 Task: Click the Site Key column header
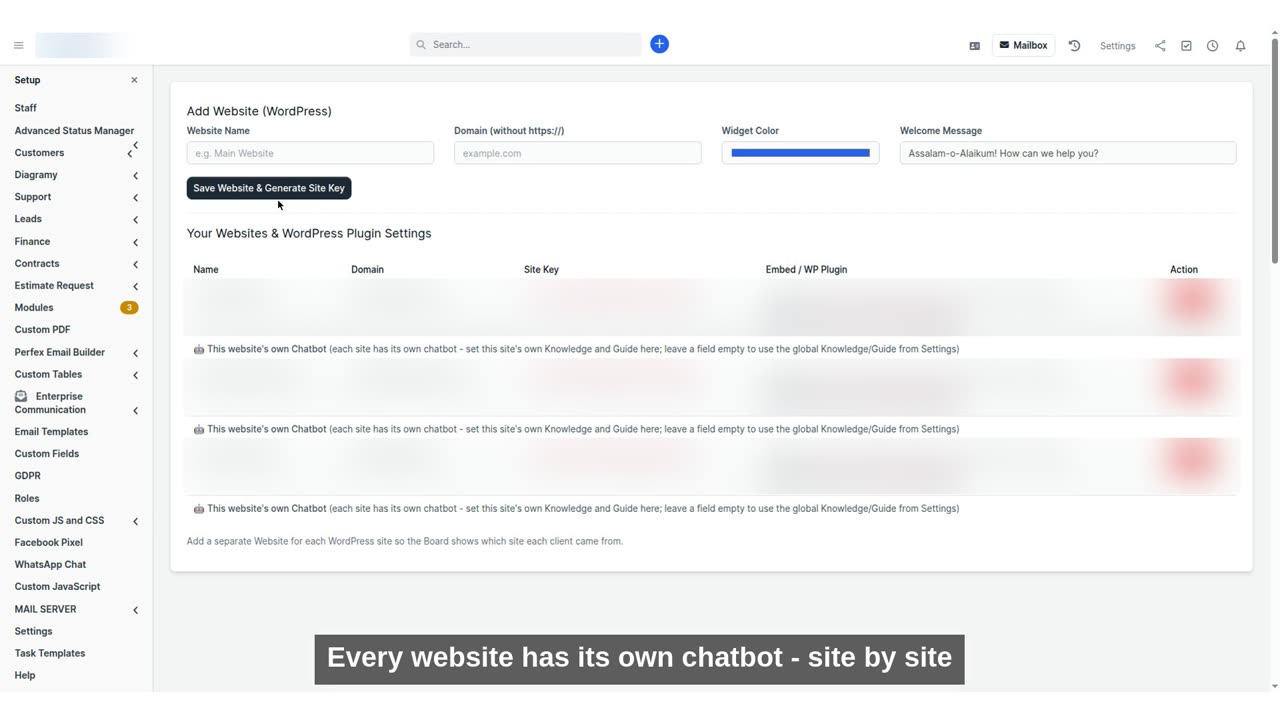point(541,270)
